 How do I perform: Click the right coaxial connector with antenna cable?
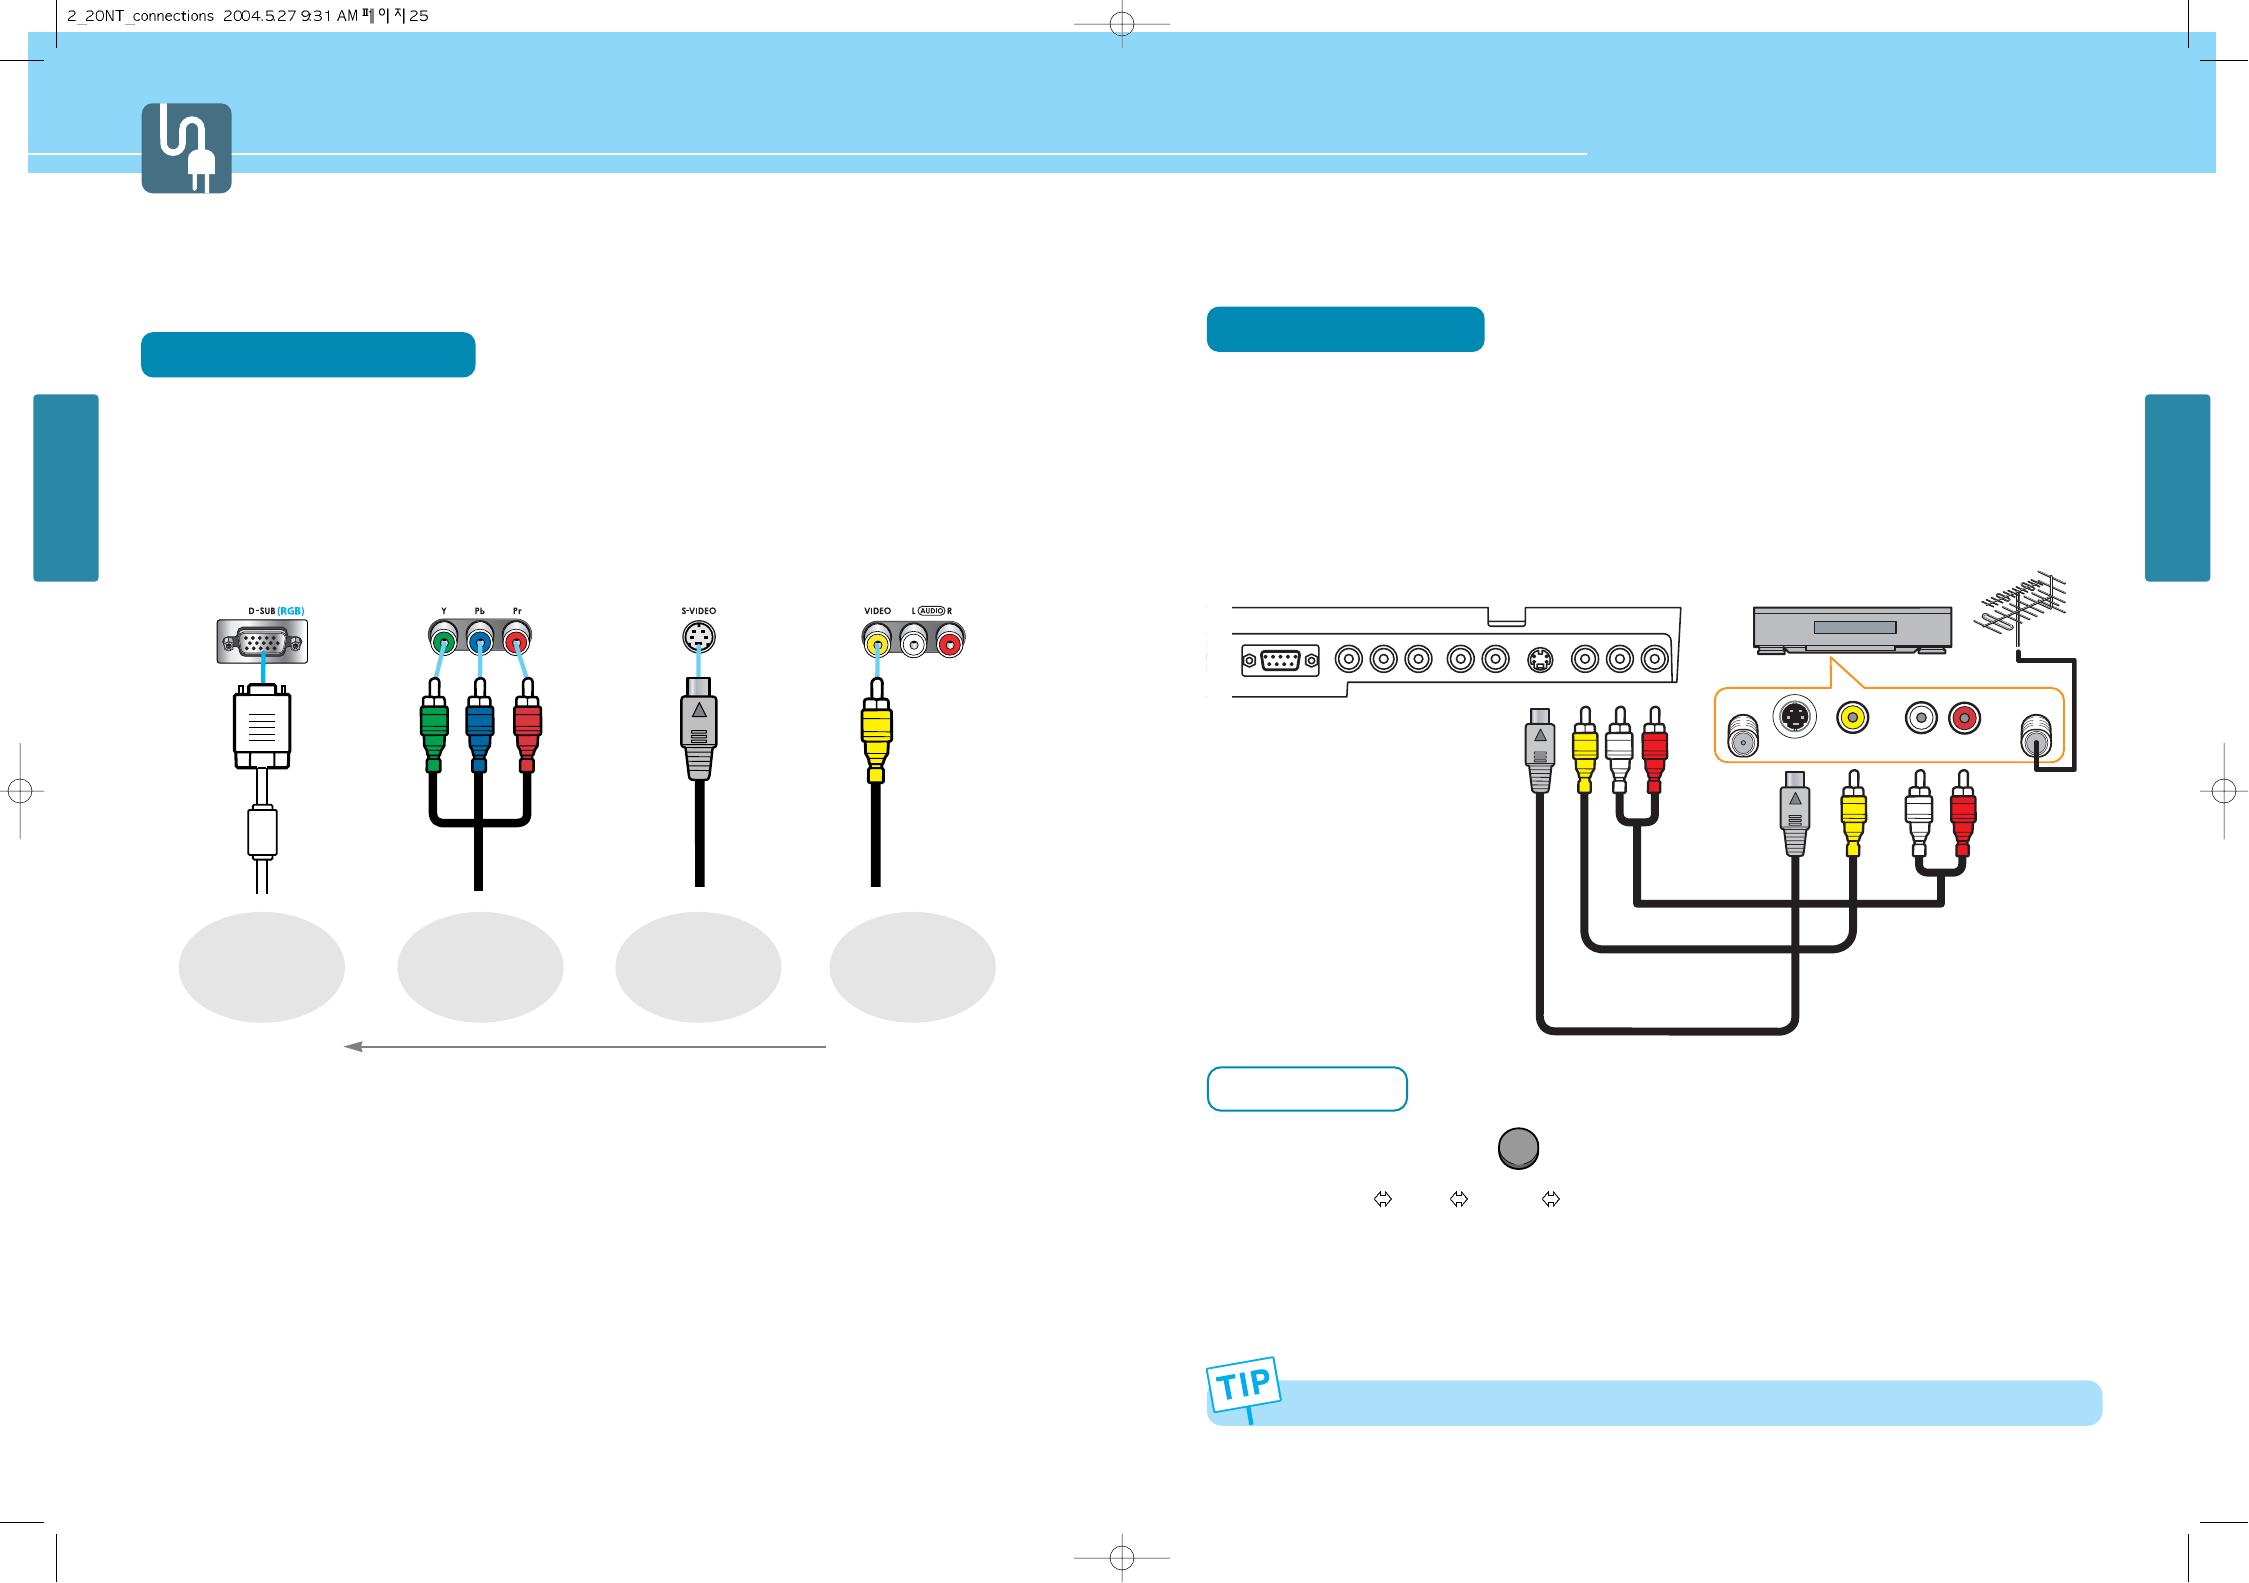pos(2036,735)
